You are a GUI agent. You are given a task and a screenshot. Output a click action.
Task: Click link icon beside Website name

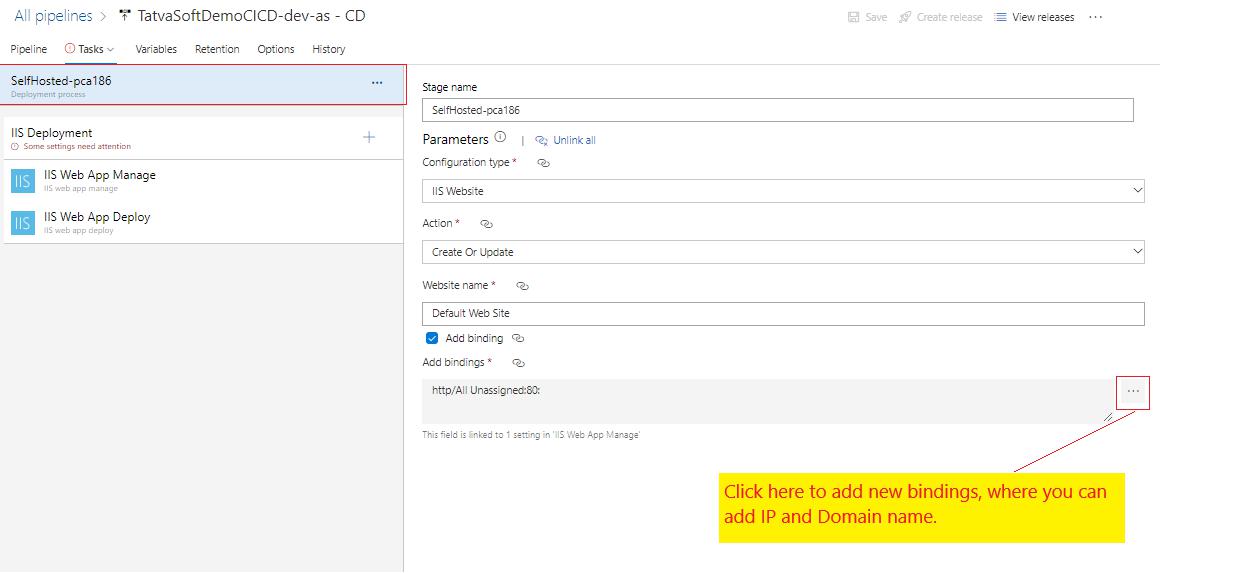[x=522, y=286]
